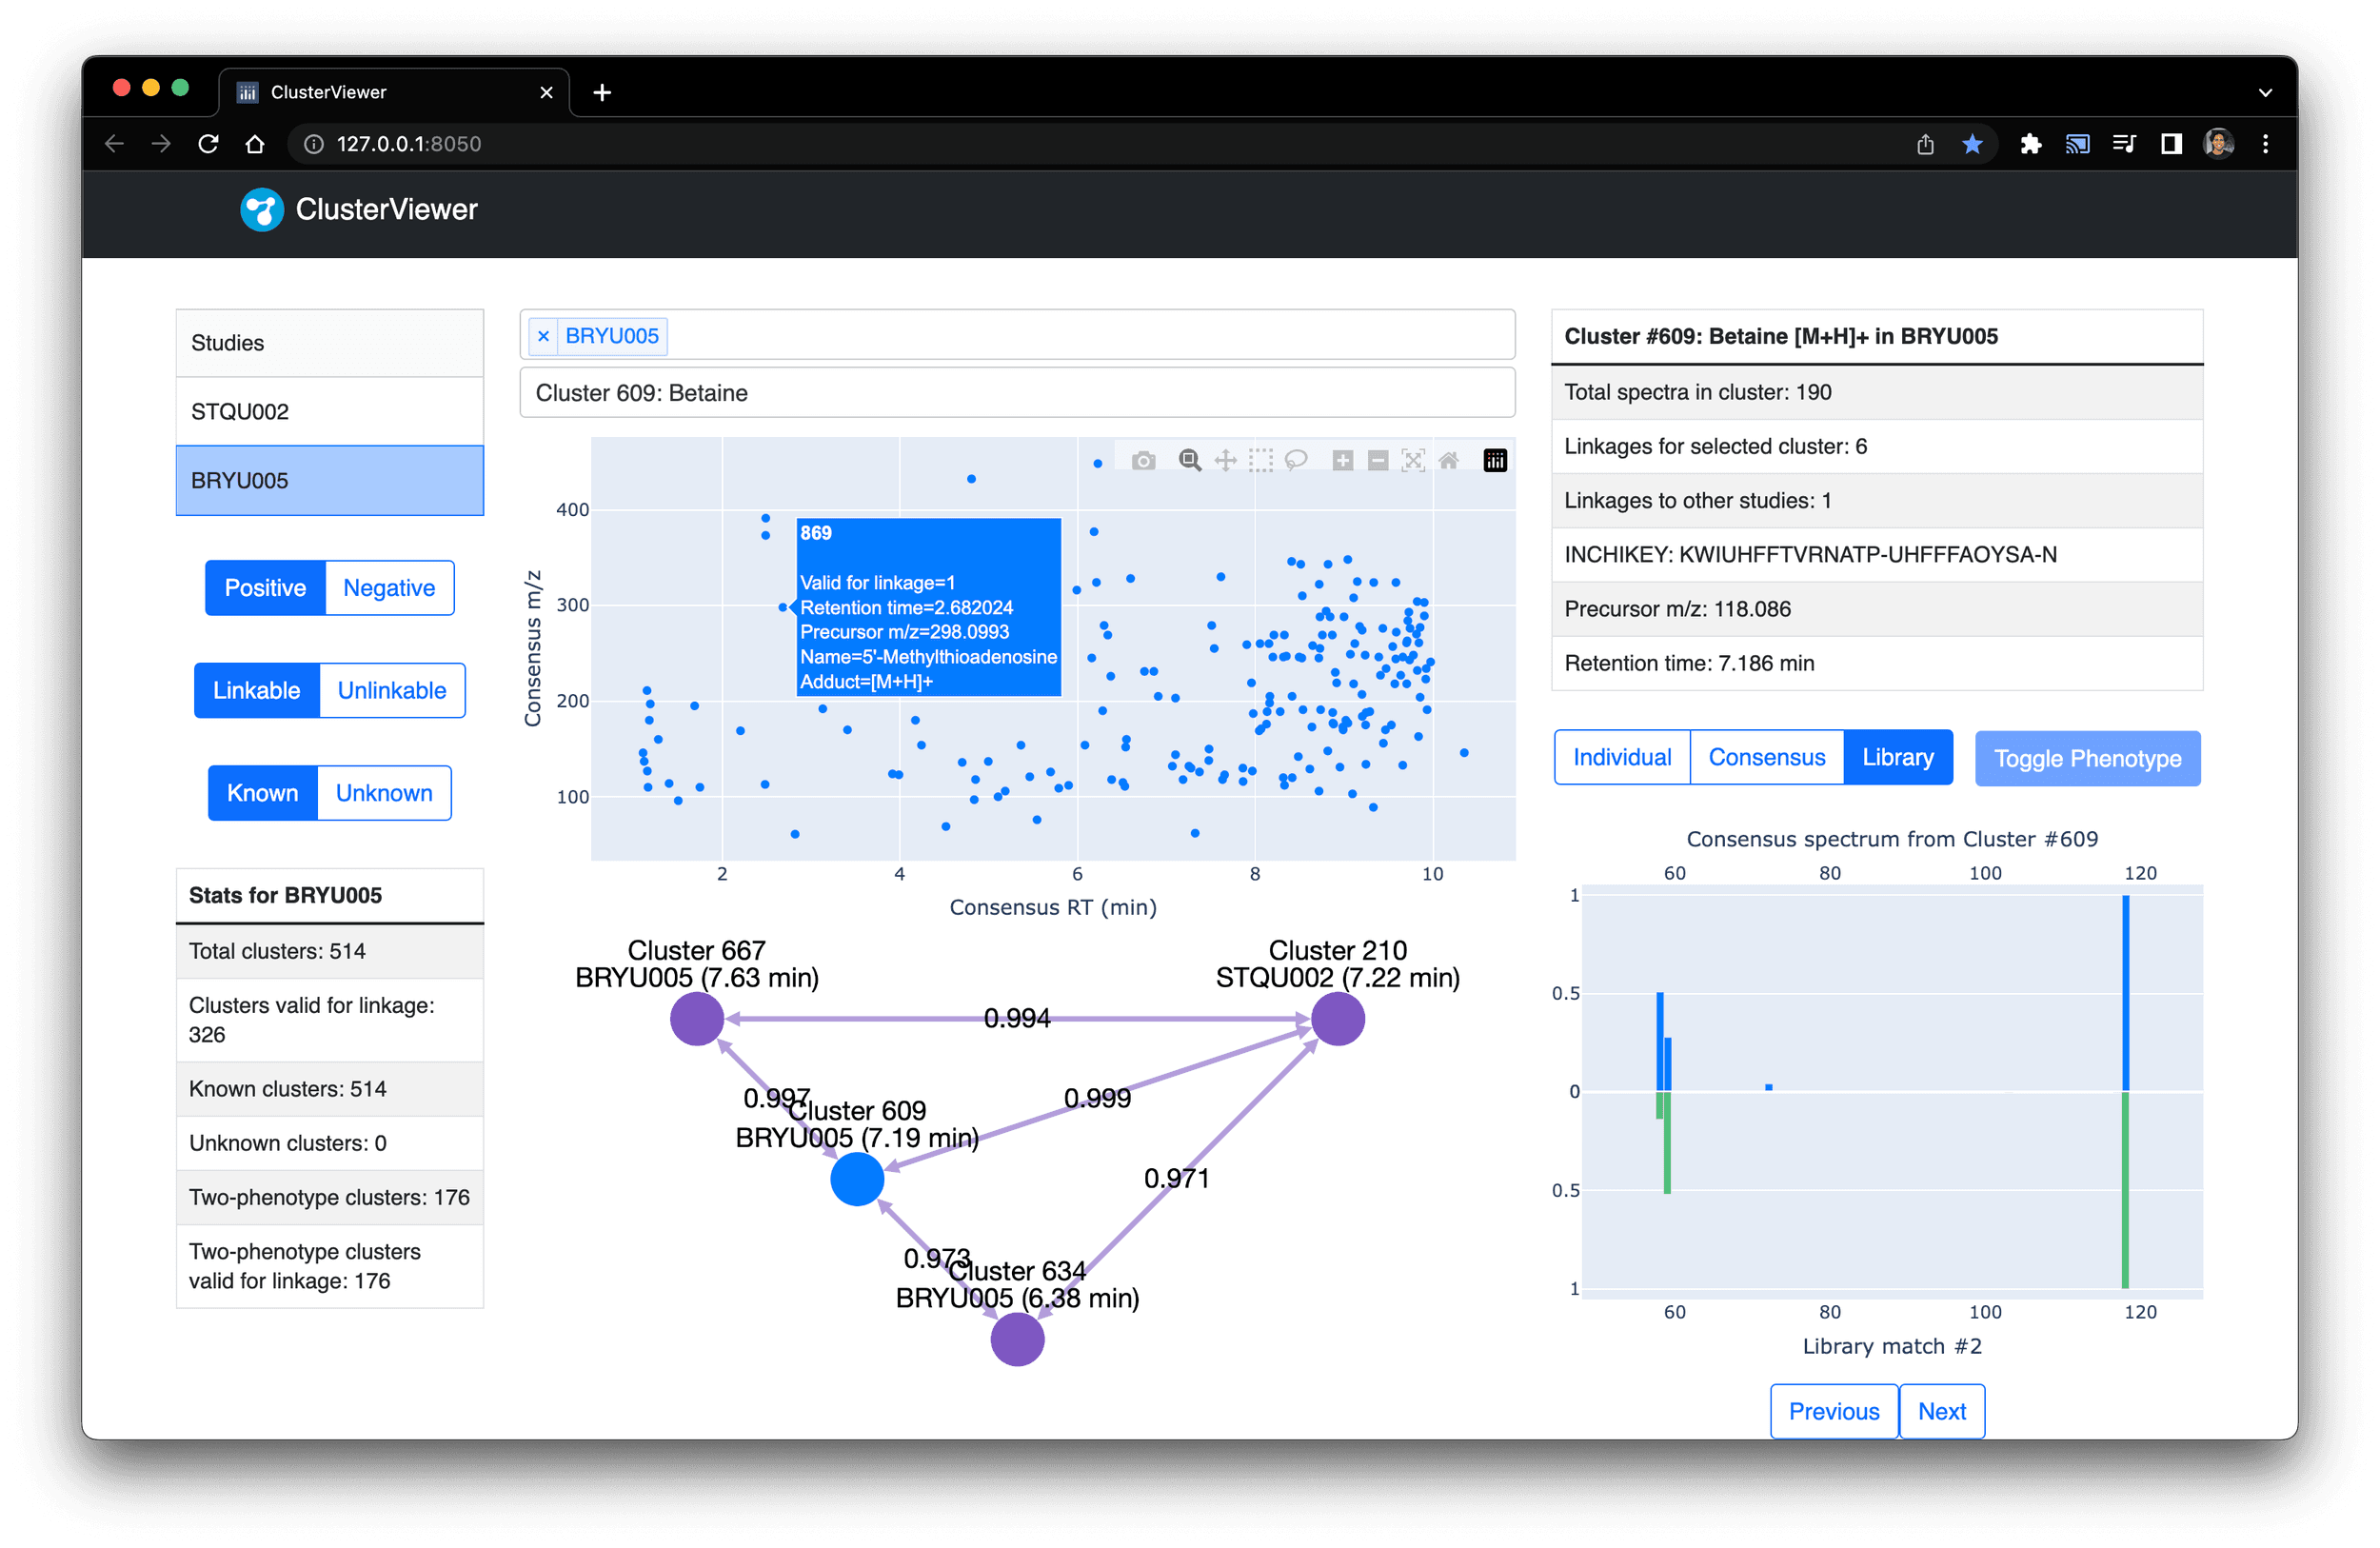
Task: Choose the Box Select tool
Action: click(1260, 460)
